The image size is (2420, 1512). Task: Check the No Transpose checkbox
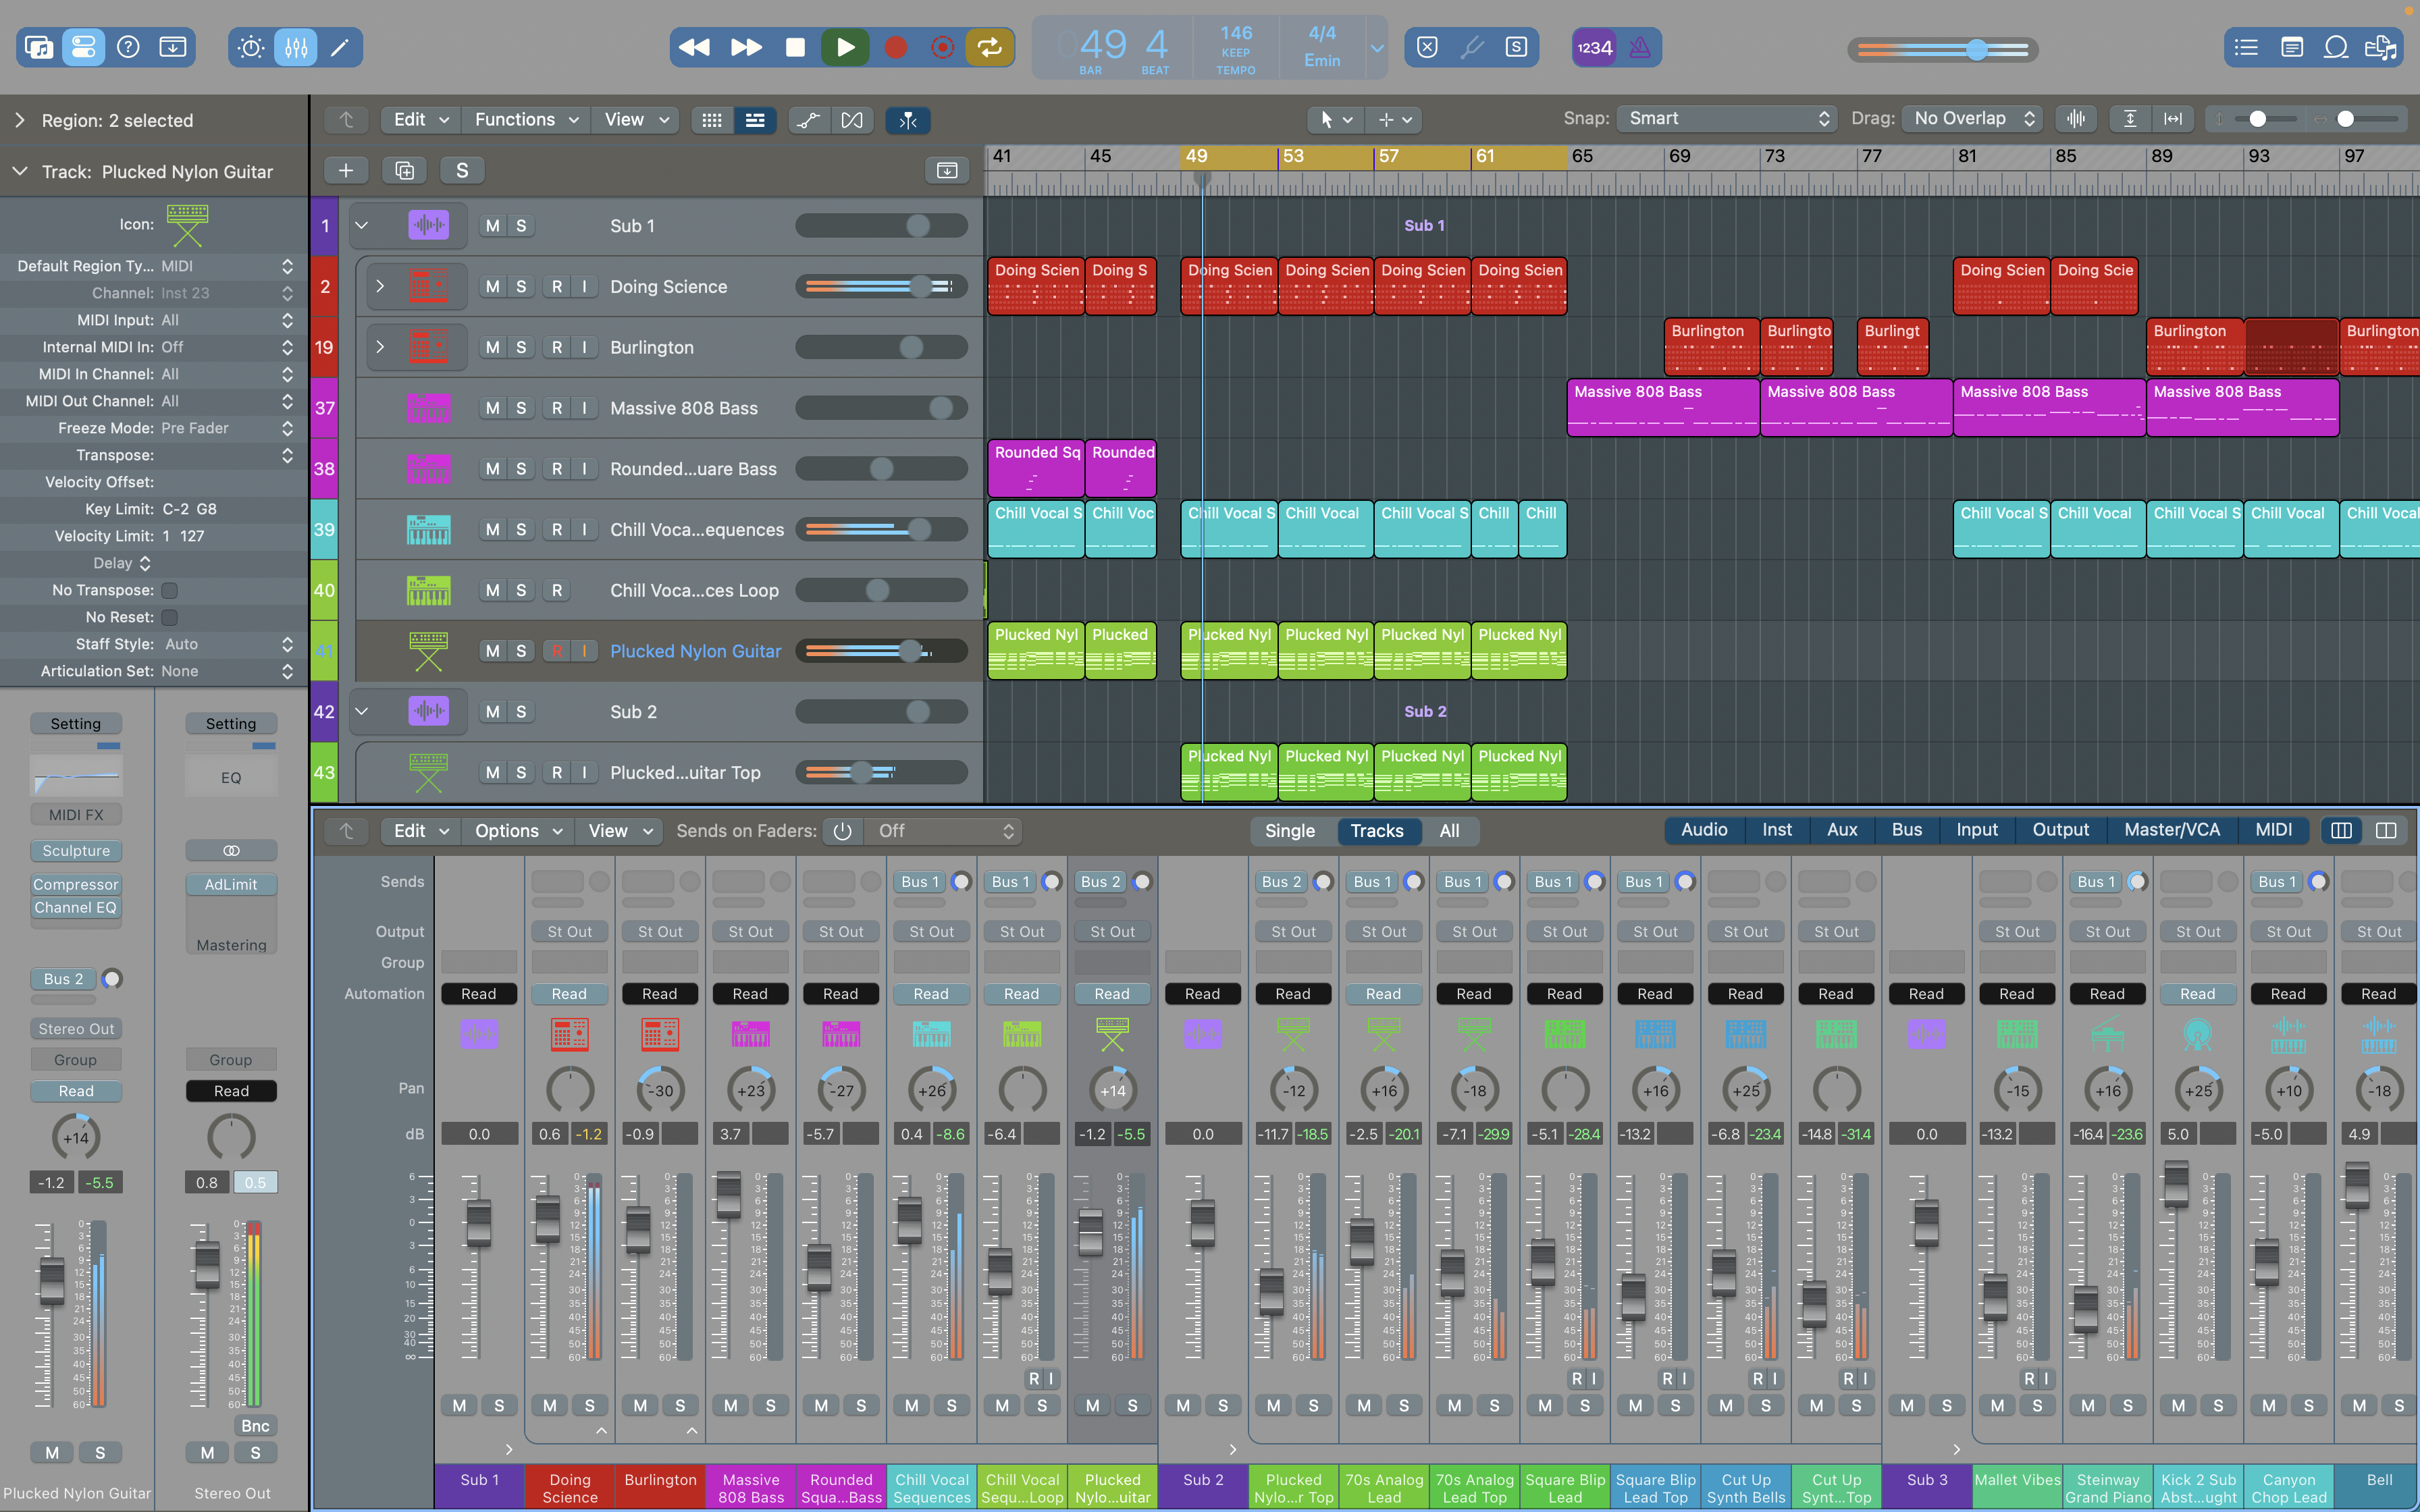(x=170, y=591)
